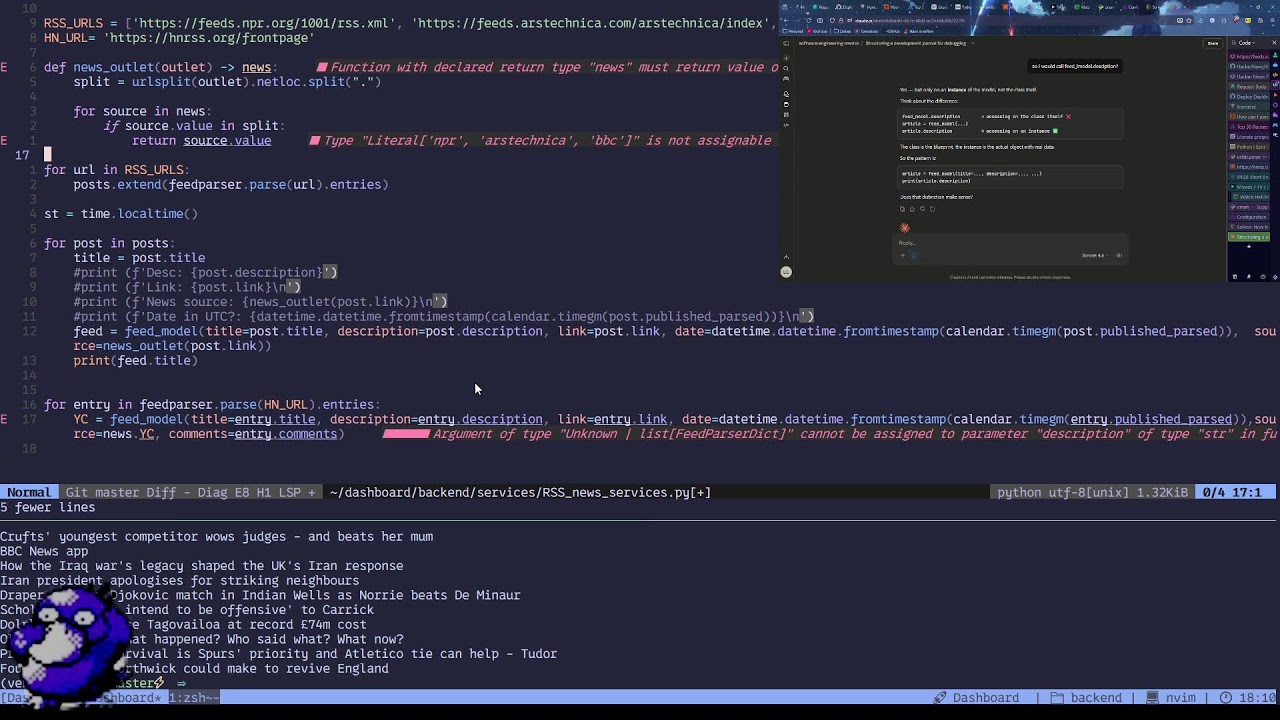Focus the Claude Reply input field
This screenshot has width=1280, height=720.
[1010, 243]
